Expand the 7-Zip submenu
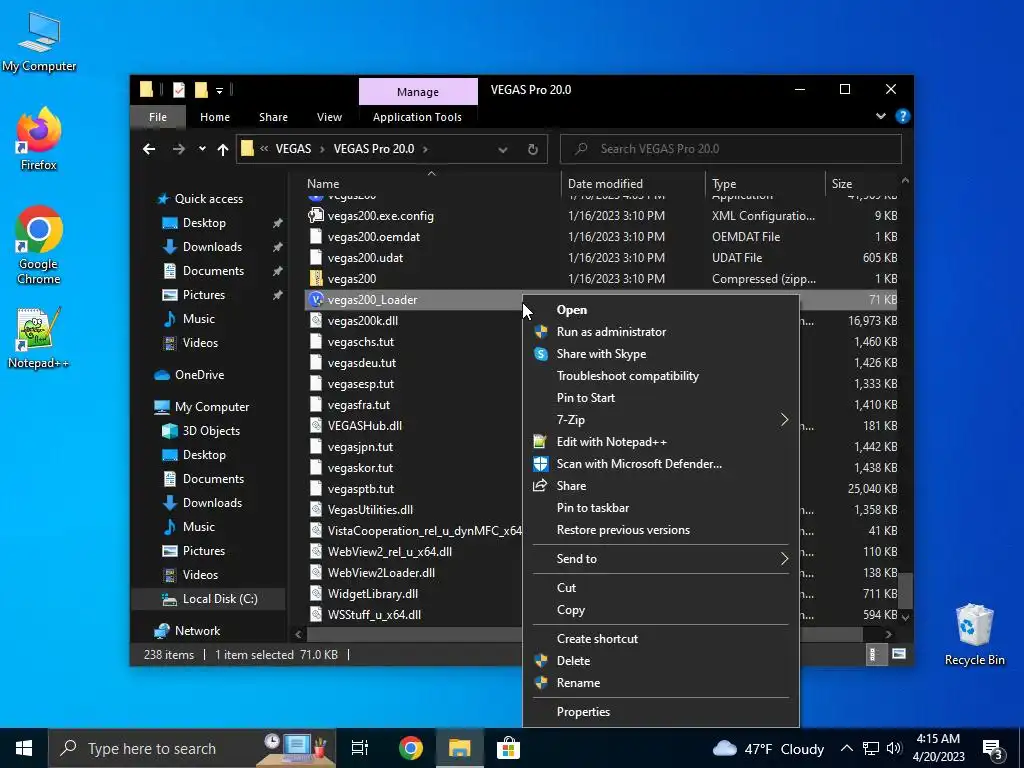 pos(784,420)
